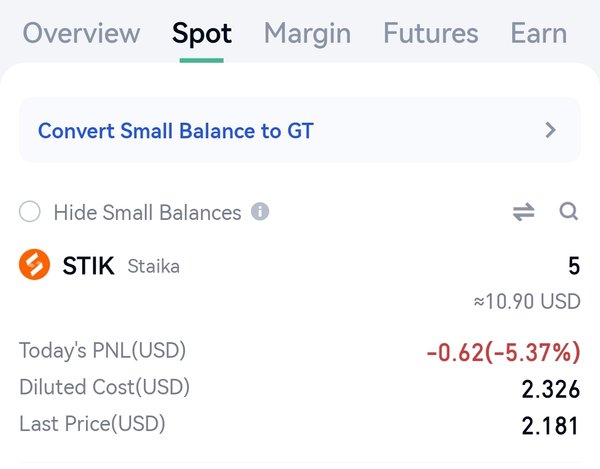Tap the orange STIK coin logo
The image size is (600, 469).
[34, 264]
